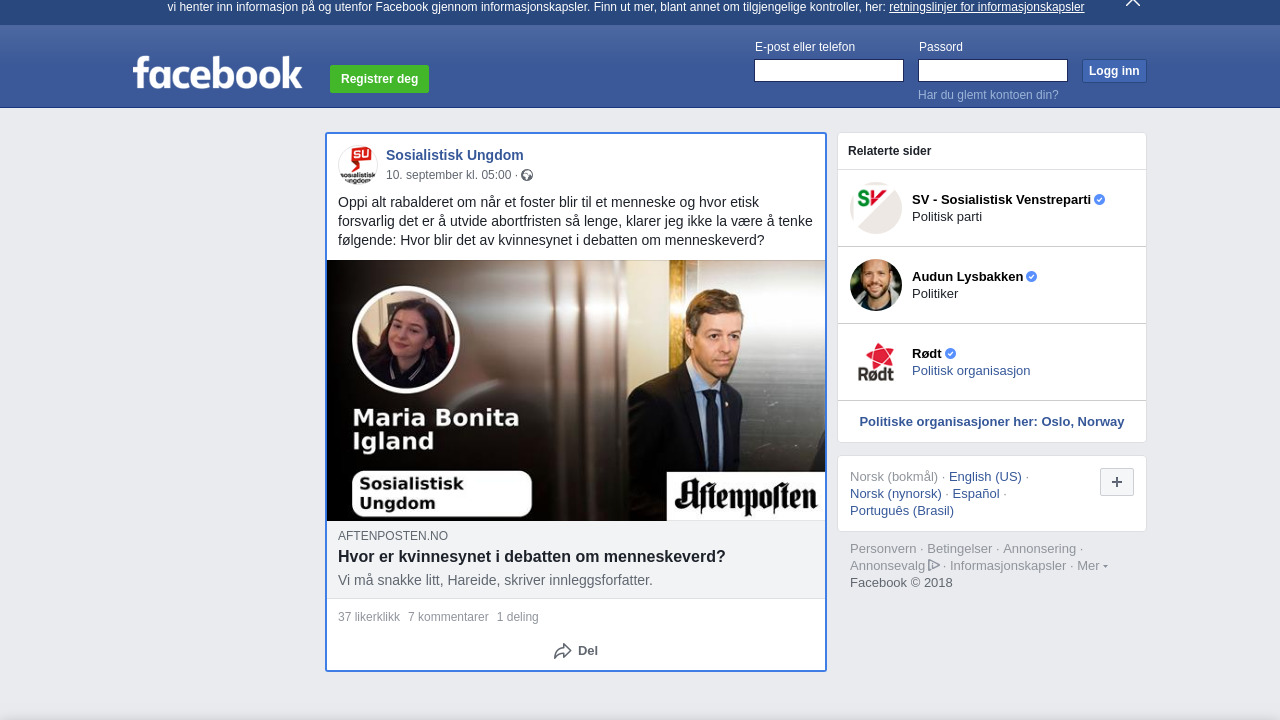Click Politisk organisasjon under Rødt
The height and width of the screenshot is (720, 1280).
click(x=971, y=371)
